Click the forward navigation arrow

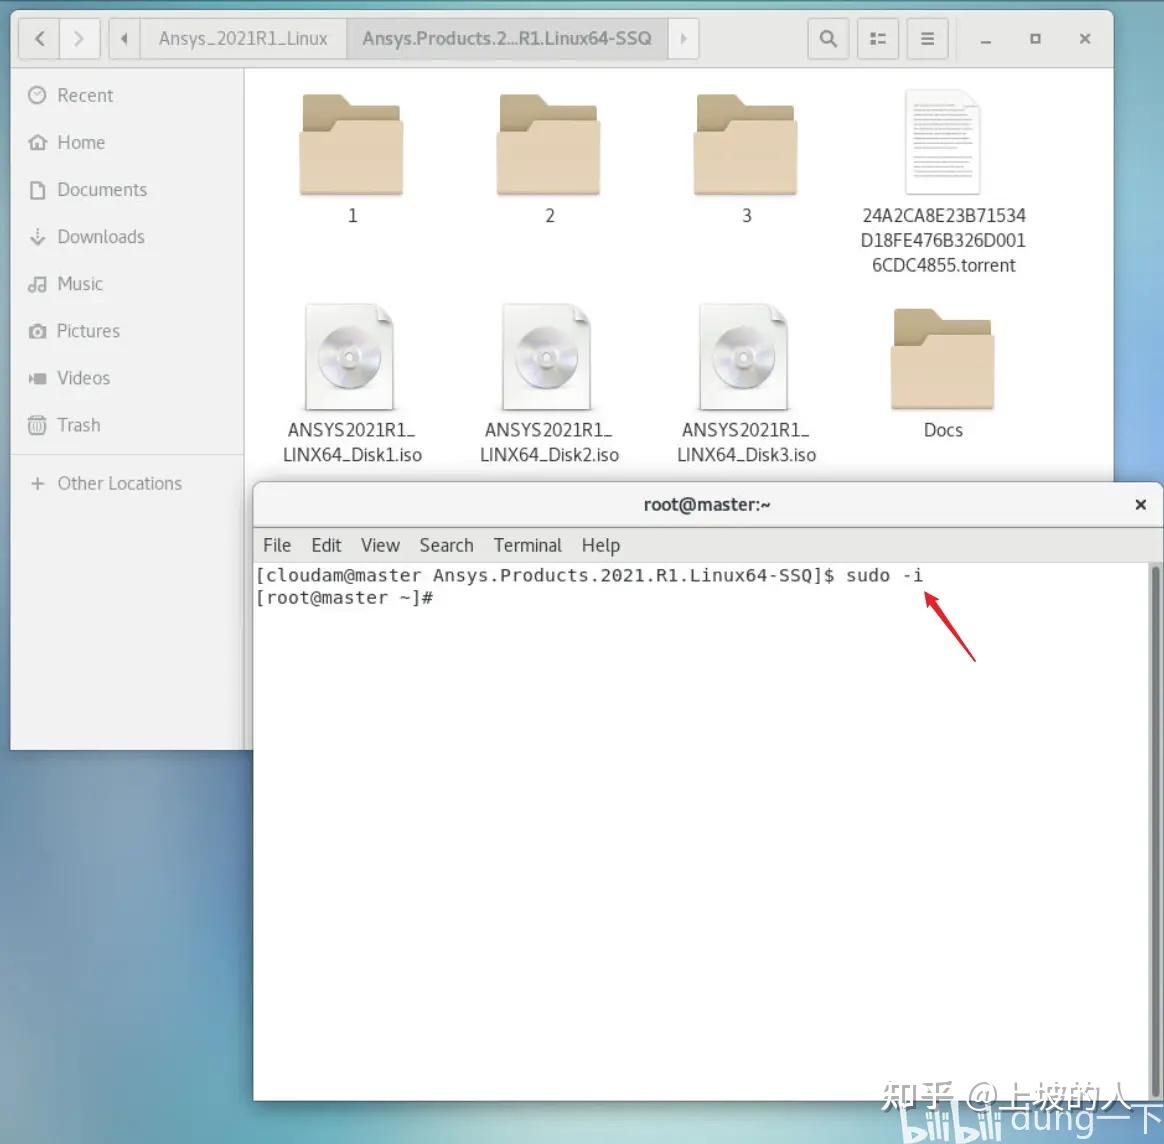pos(79,38)
